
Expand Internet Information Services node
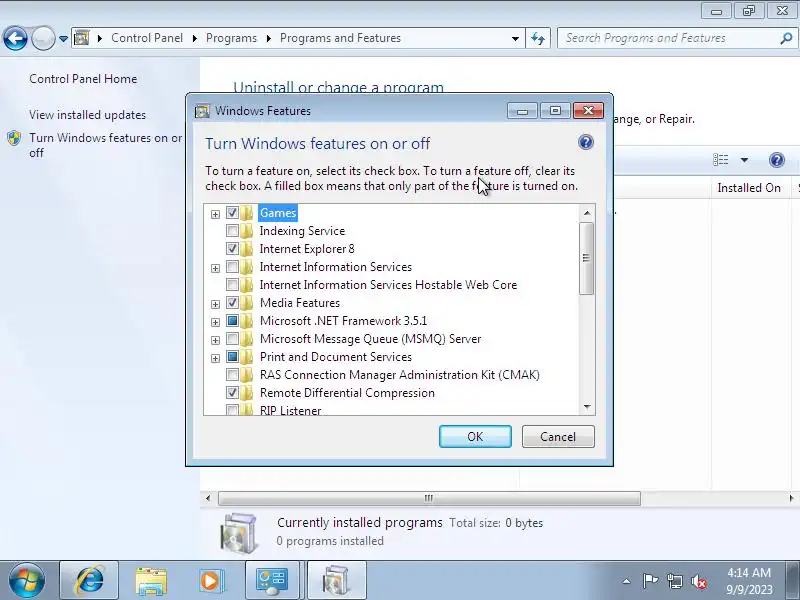click(215, 268)
